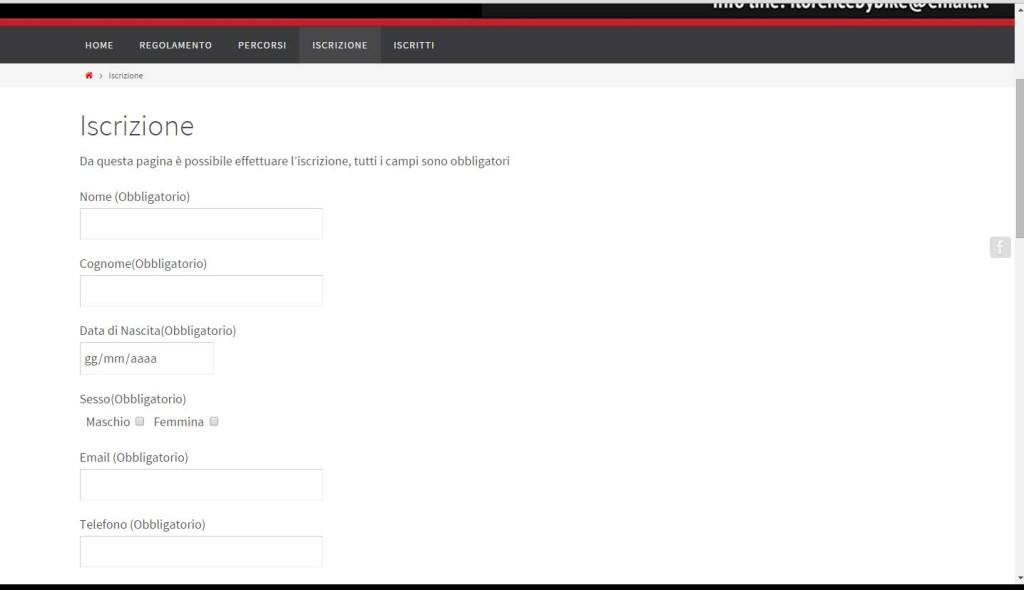Image resolution: width=1024 pixels, height=590 pixels.
Task: Tick the Femmina checkbox
Action: 214,421
